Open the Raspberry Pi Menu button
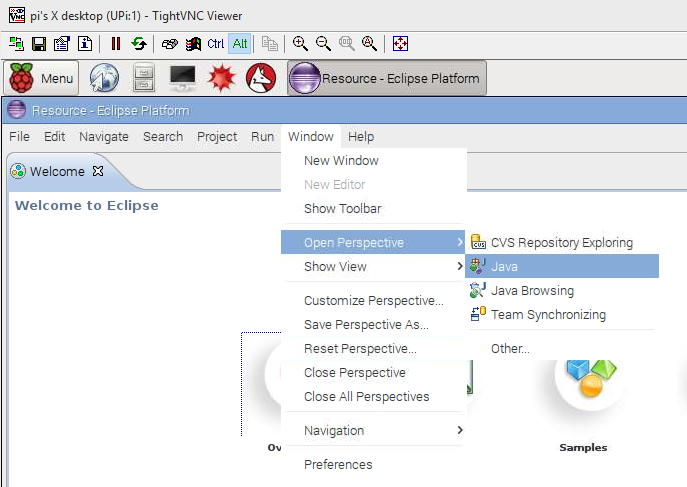Image resolution: width=687 pixels, height=487 pixels. click(x=42, y=78)
